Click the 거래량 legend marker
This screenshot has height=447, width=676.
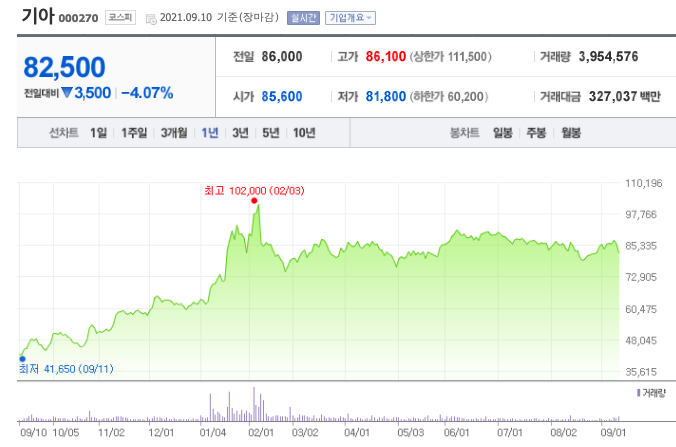(x=638, y=393)
